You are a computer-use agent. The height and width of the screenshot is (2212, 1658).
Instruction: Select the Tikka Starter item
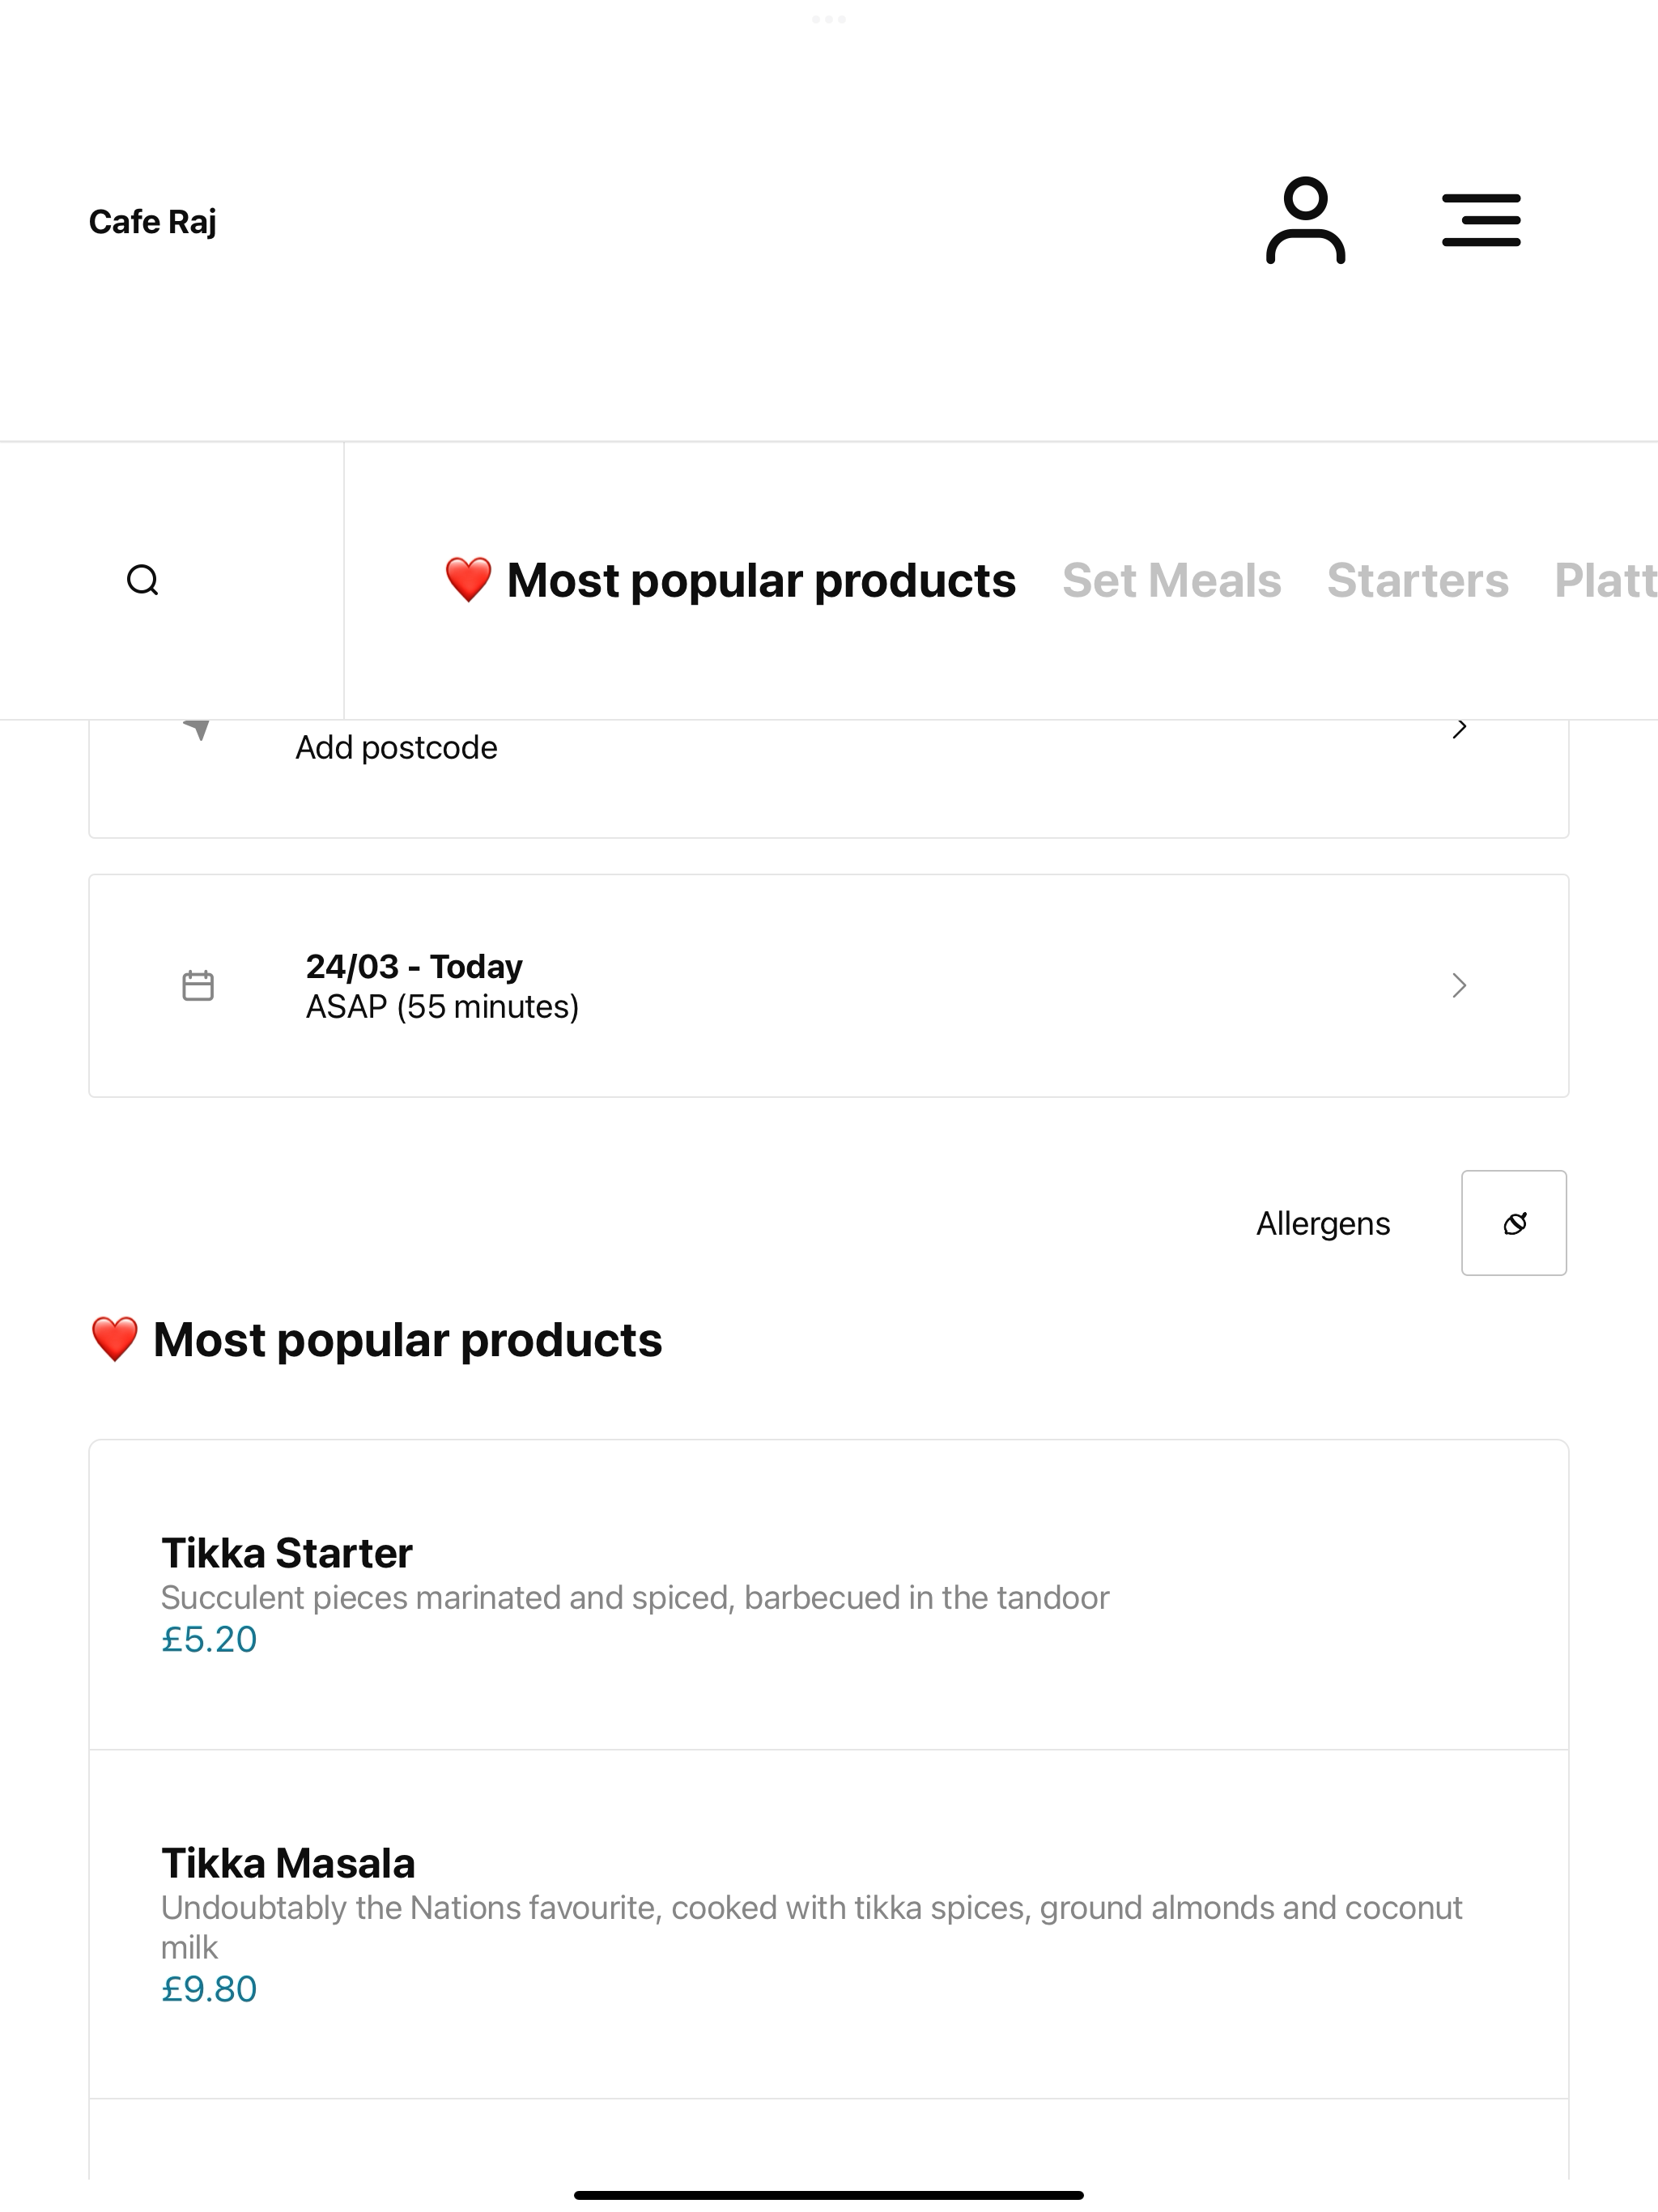(829, 1595)
